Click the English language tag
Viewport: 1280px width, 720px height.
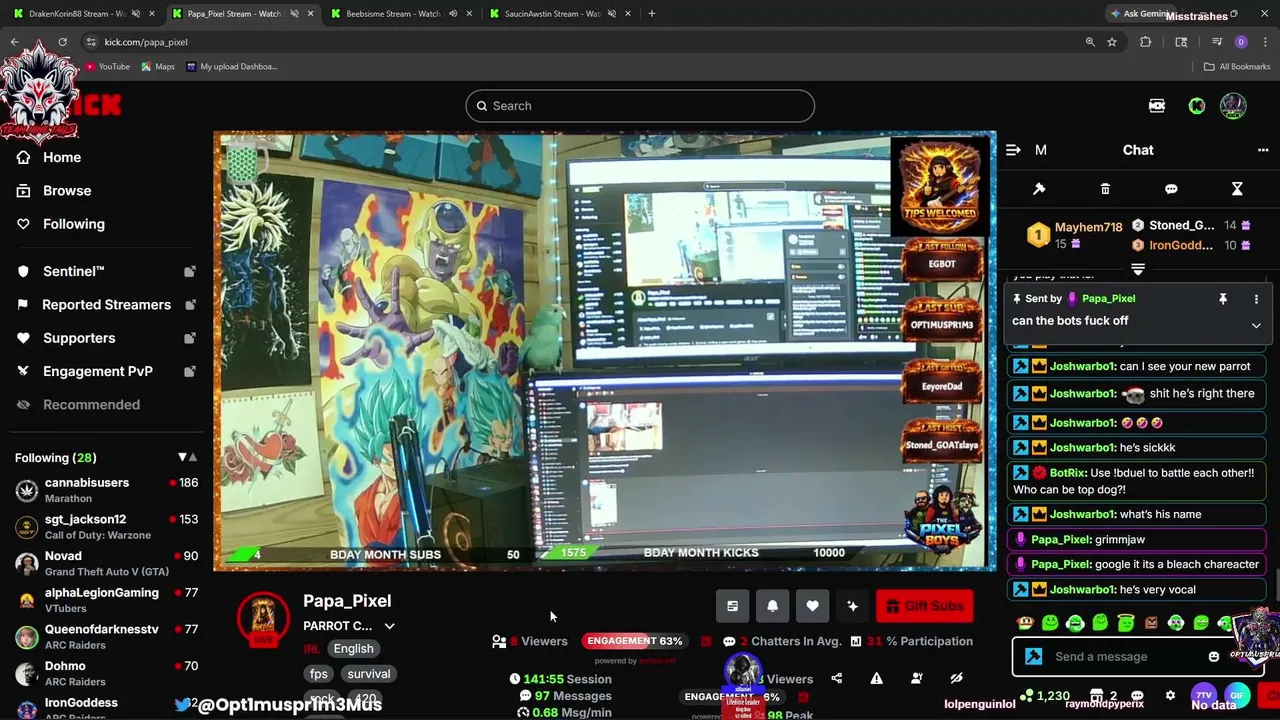[353, 648]
